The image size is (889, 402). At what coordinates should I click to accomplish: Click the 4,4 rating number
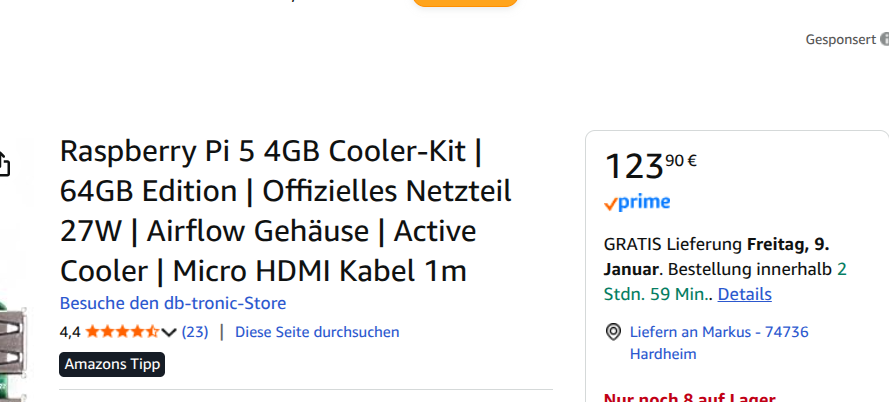(x=70, y=332)
